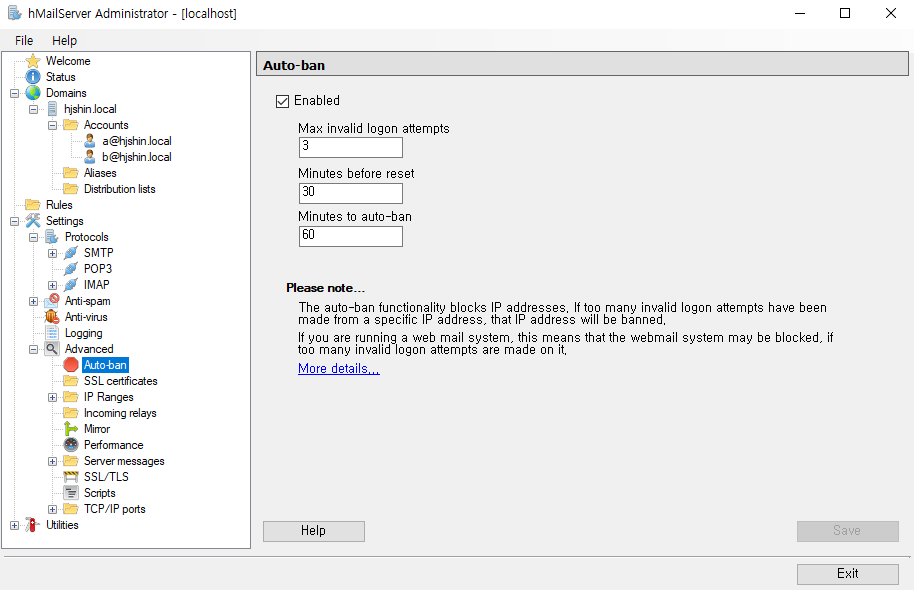Viewport: 914px width, 590px height.
Task: Expand the SMTP tree node
Action: (x=52, y=253)
